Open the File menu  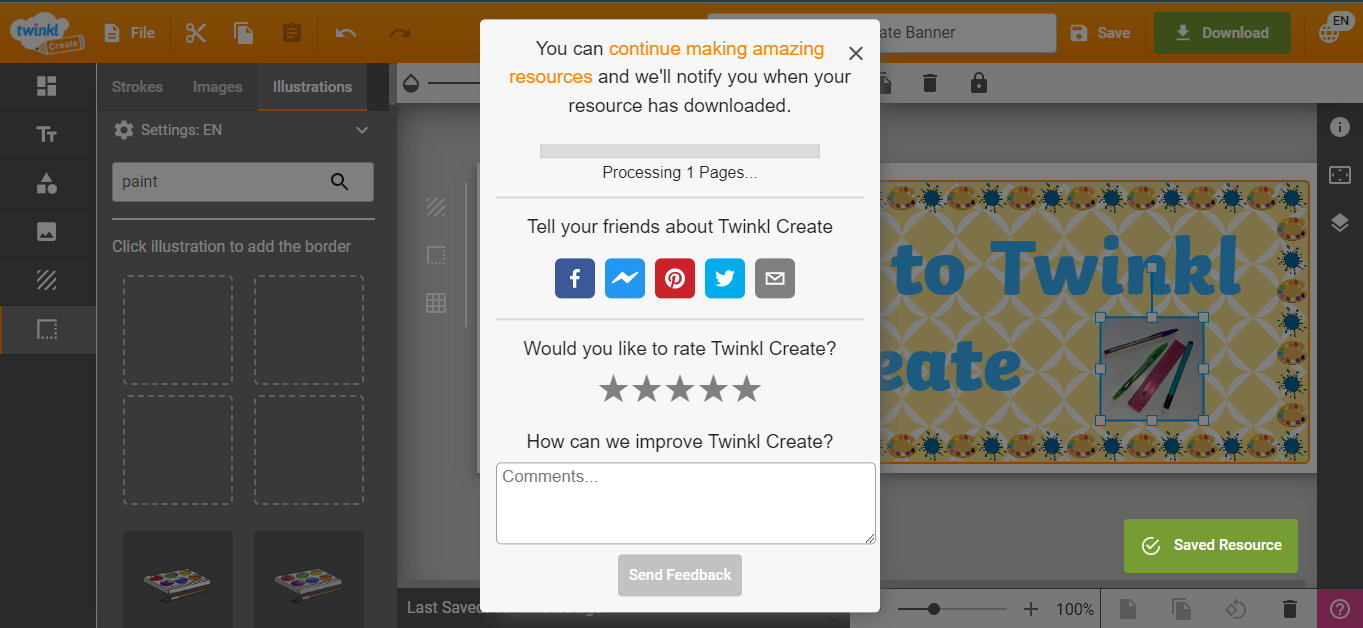pos(130,33)
